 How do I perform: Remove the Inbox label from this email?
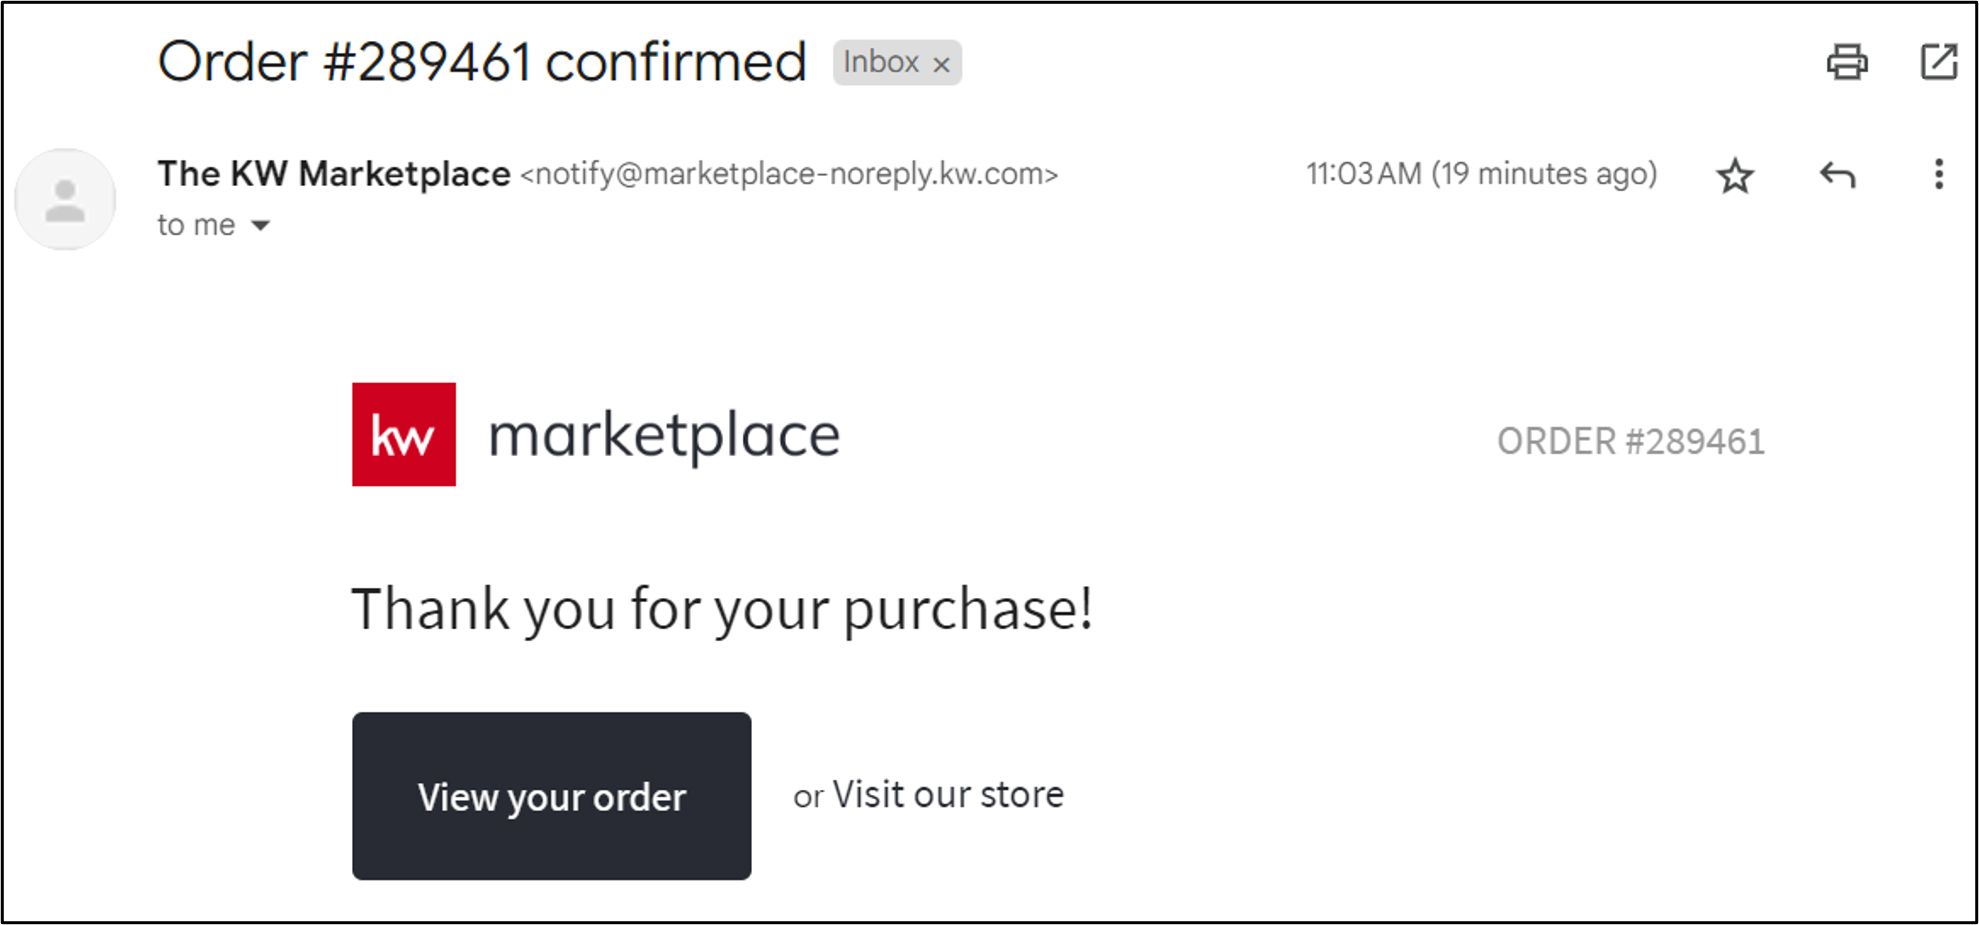pos(941,63)
